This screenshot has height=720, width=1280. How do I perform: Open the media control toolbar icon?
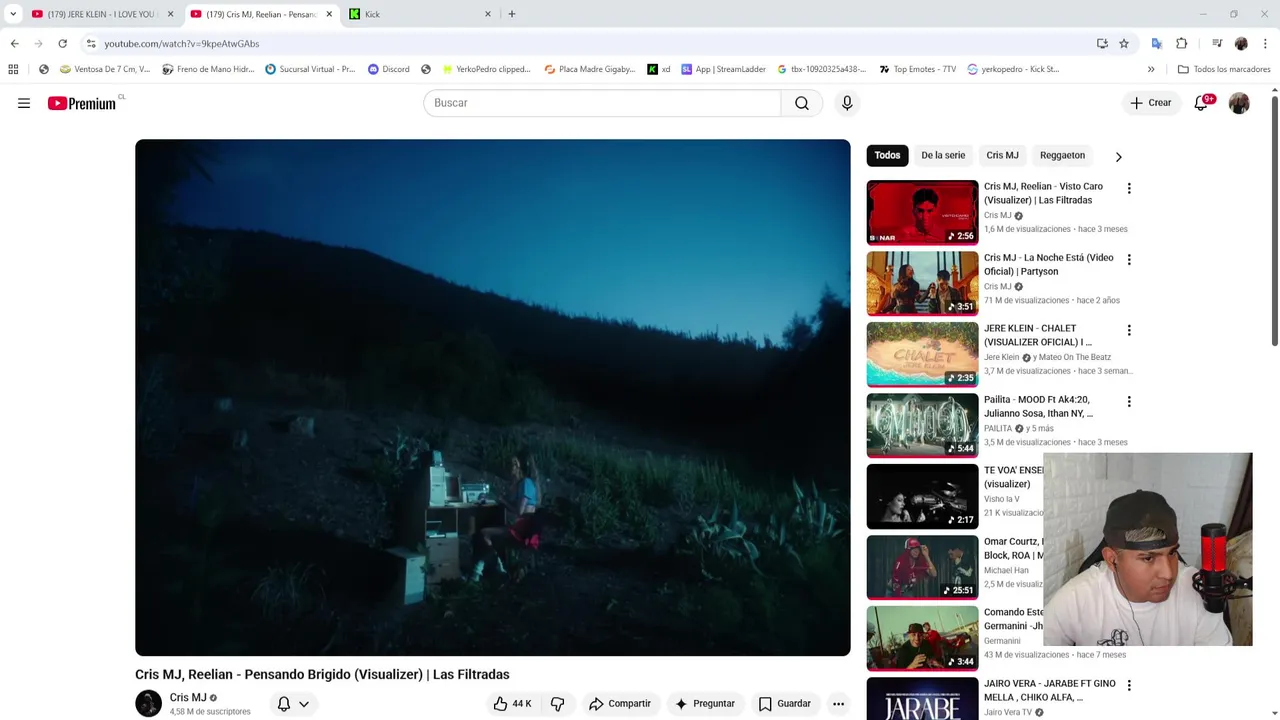click(1217, 44)
